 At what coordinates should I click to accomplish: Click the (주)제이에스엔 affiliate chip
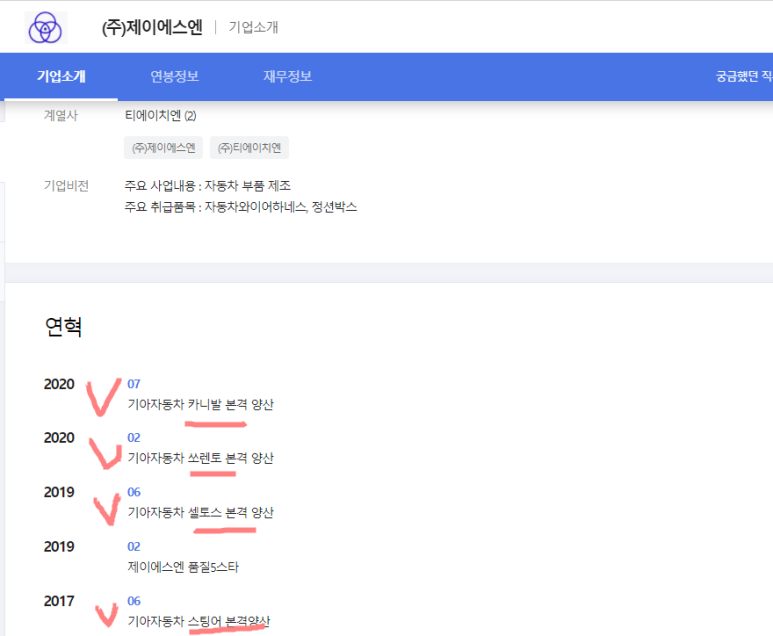tap(164, 148)
